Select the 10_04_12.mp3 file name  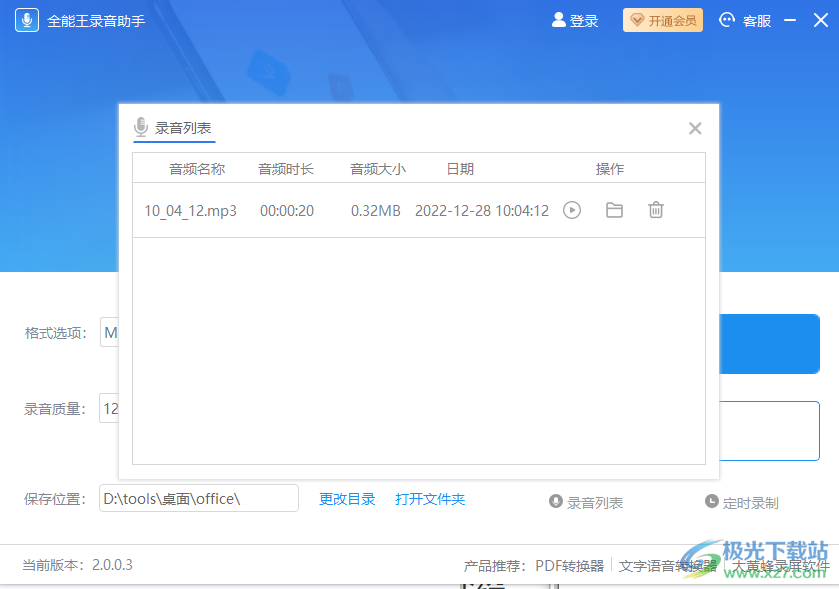click(x=190, y=211)
